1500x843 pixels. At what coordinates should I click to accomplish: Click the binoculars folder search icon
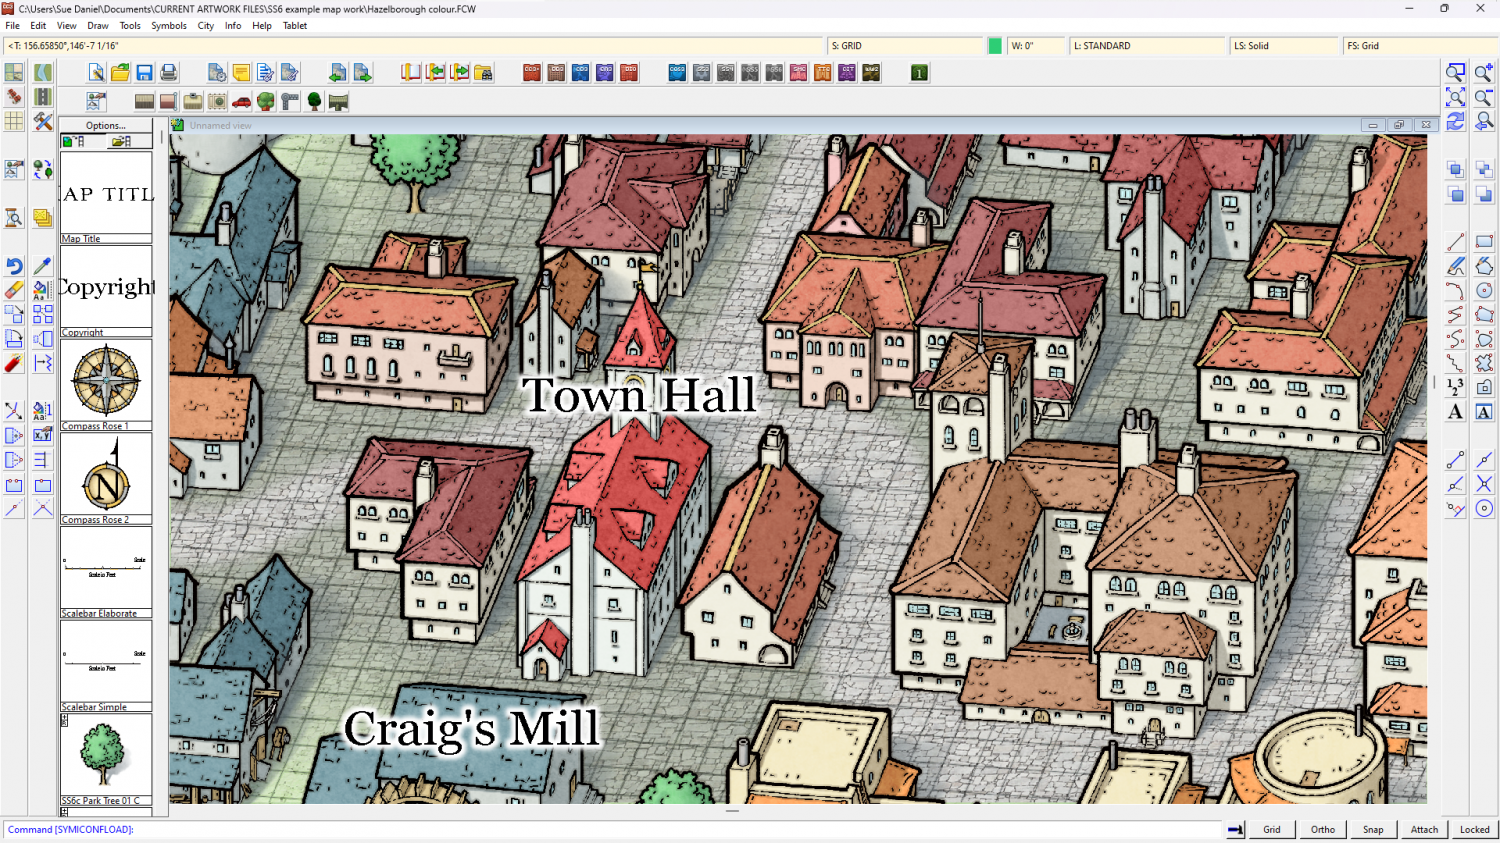point(483,72)
